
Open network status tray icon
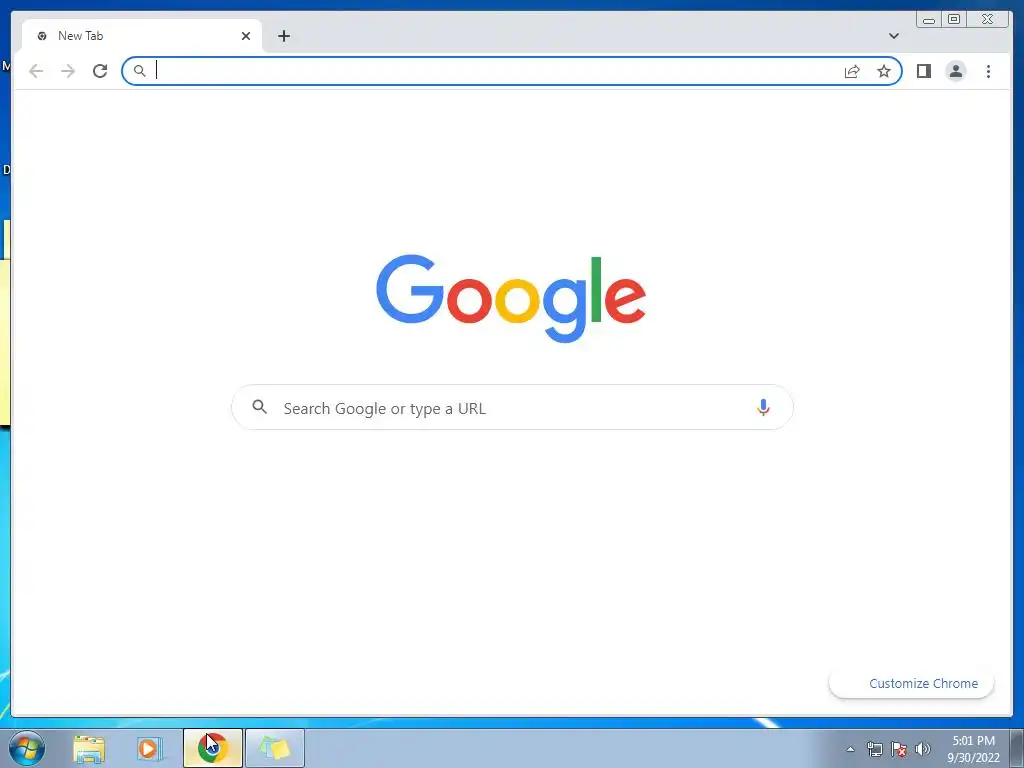(874, 749)
